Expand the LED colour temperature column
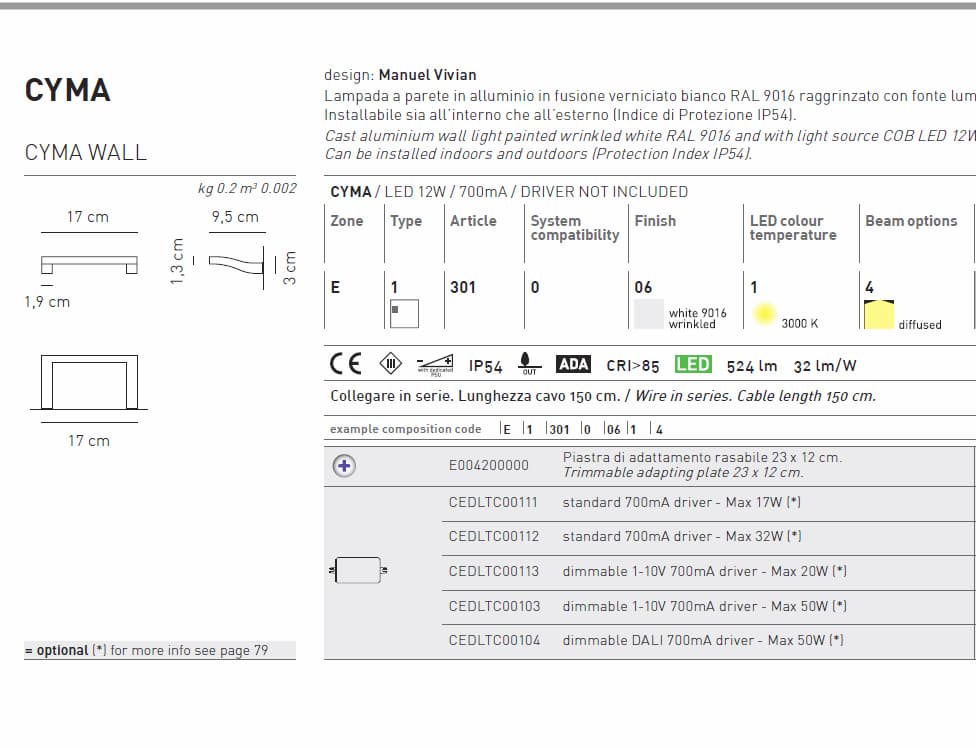976x748 pixels. pyautogui.click(x=795, y=228)
